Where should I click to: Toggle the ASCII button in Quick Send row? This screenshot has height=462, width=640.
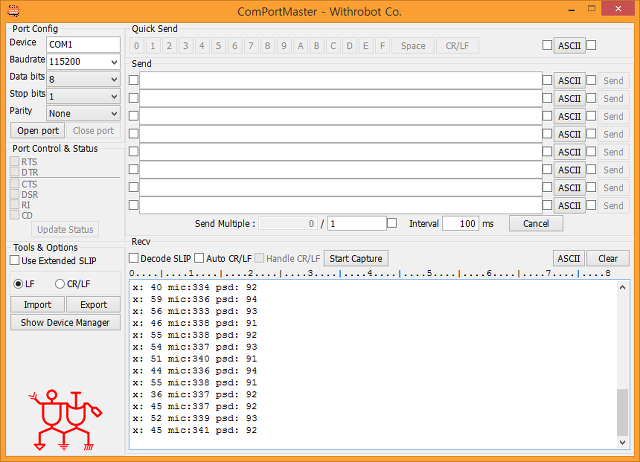coord(569,46)
